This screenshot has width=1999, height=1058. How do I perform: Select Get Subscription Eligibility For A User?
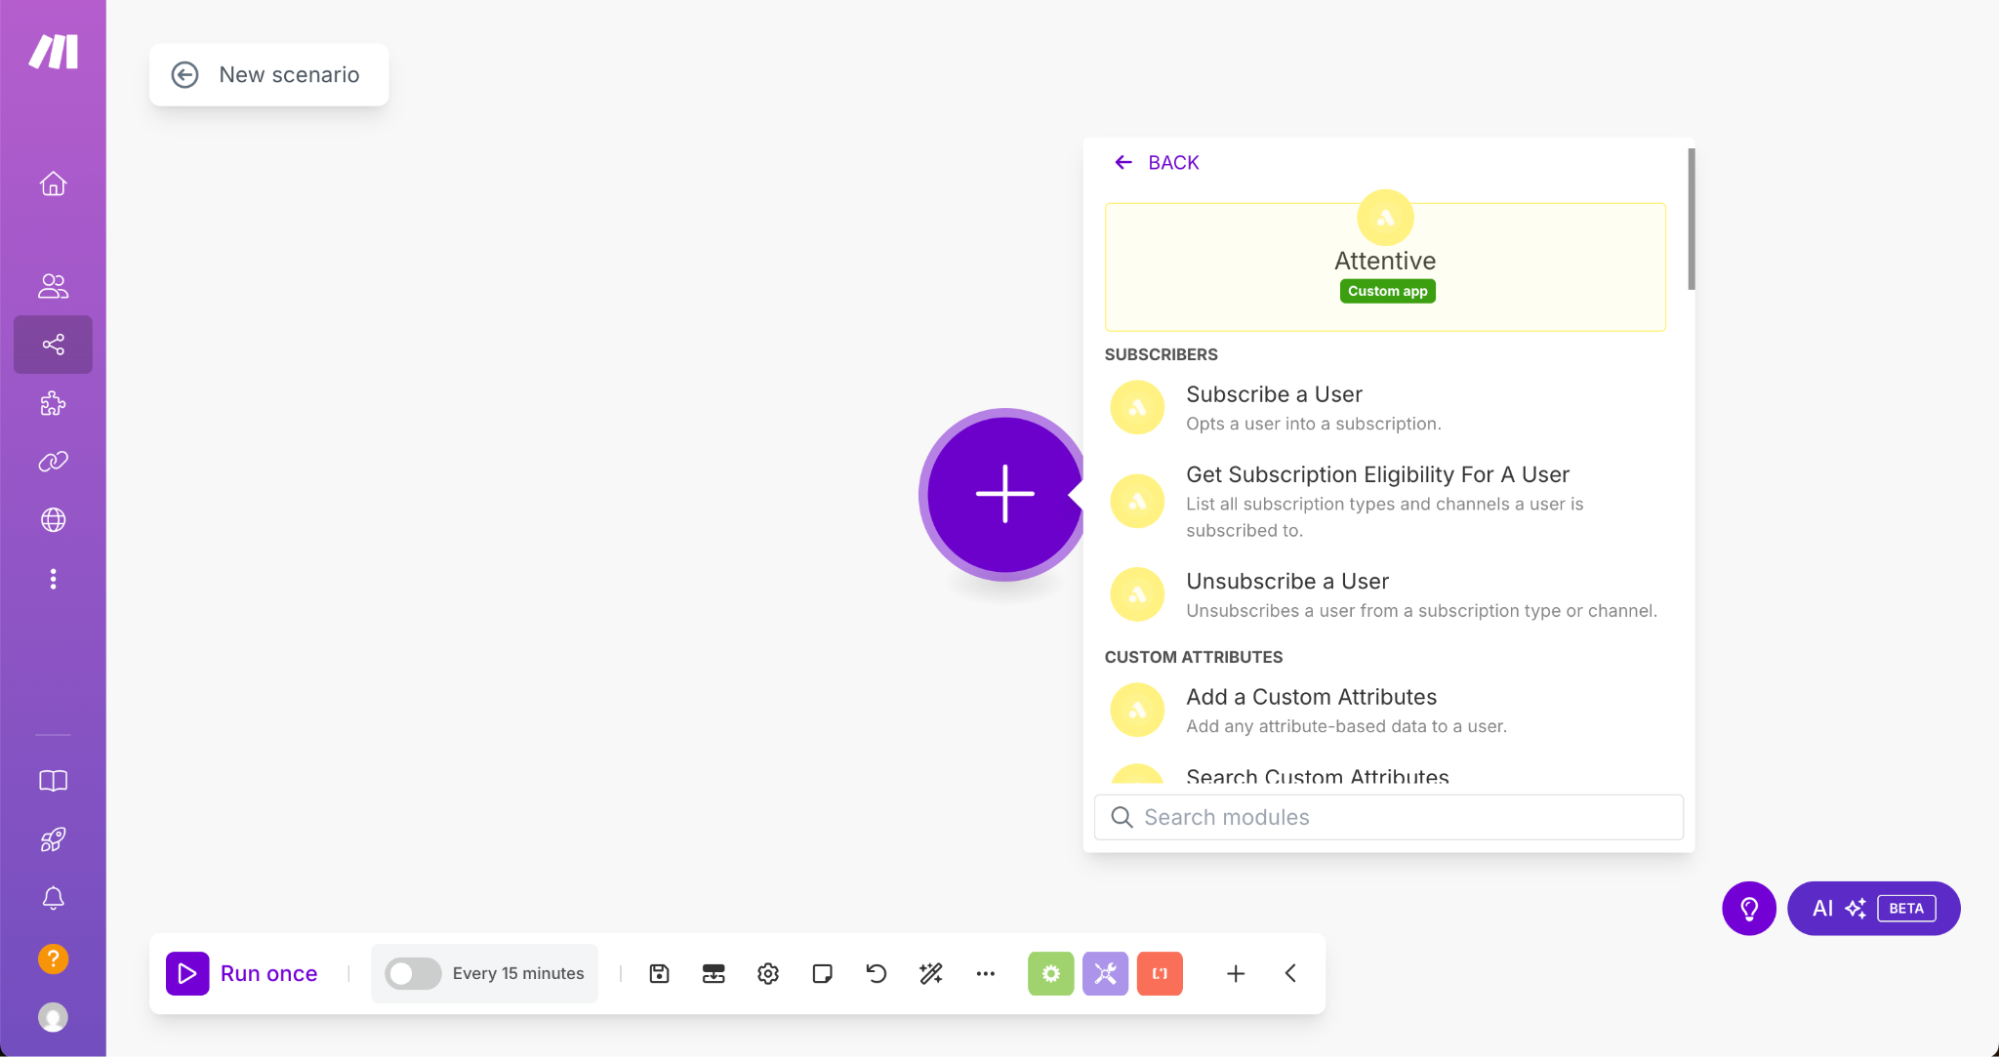point(1385,501)
